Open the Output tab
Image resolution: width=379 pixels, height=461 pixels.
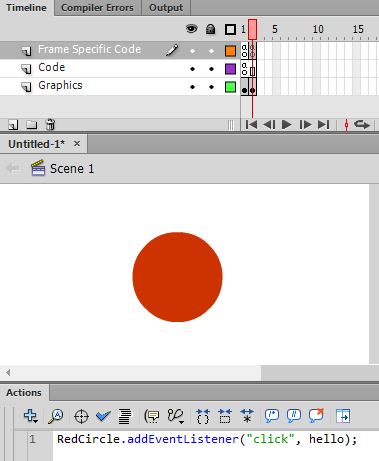(x=166, y=8)
